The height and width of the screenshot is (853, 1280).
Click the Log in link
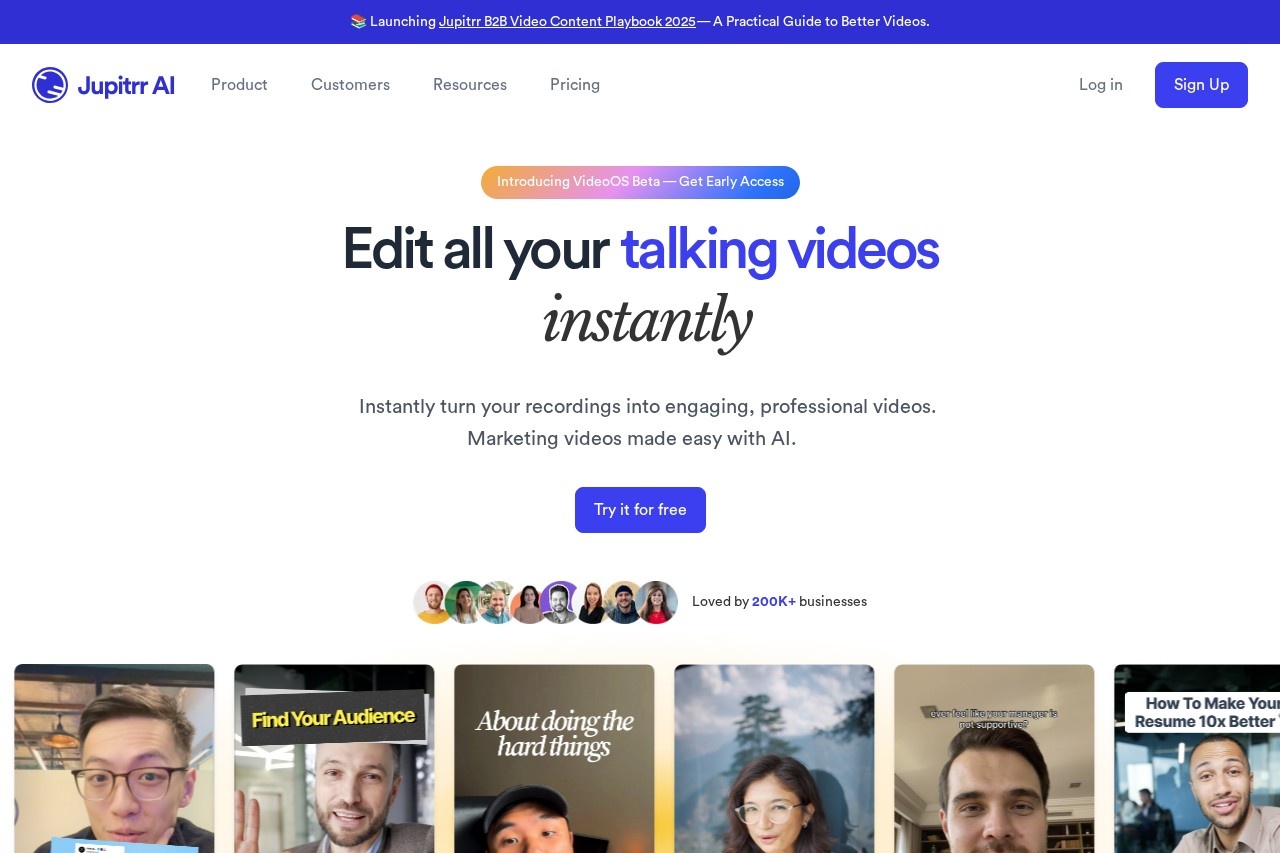[x=1100, y=85]
